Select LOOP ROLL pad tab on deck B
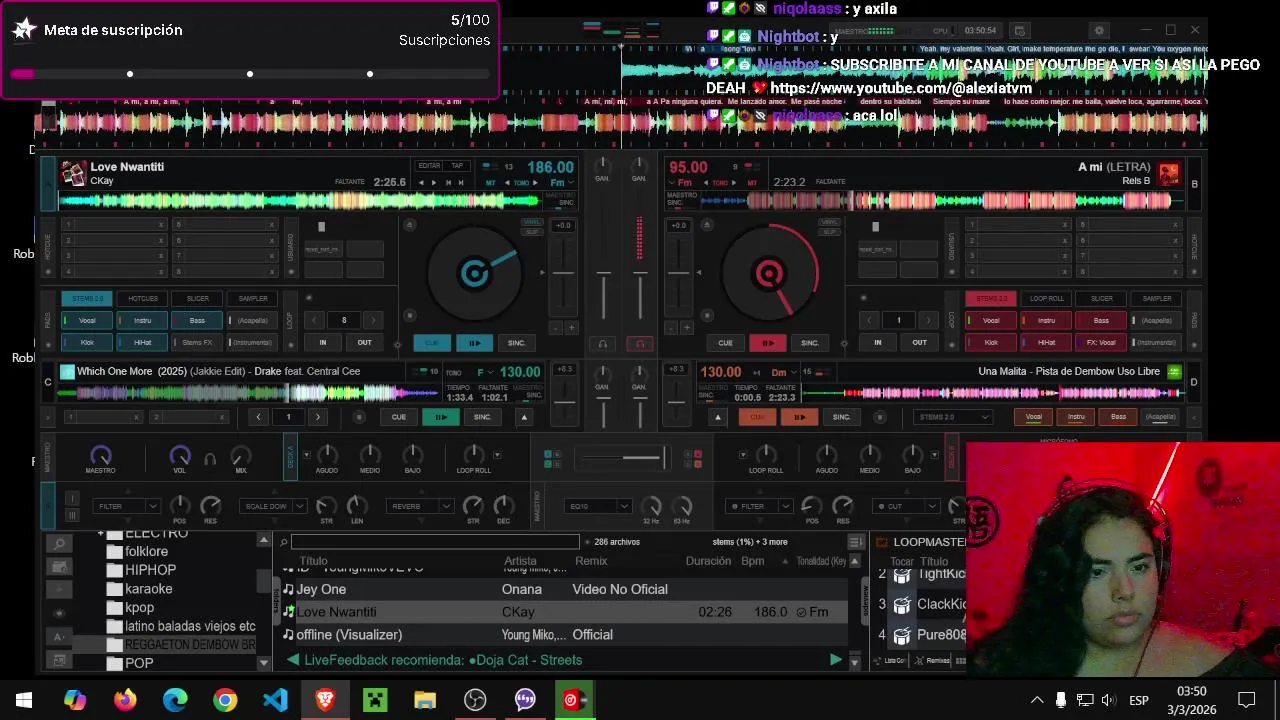 pyautogui.click(x=1046, y=298)
